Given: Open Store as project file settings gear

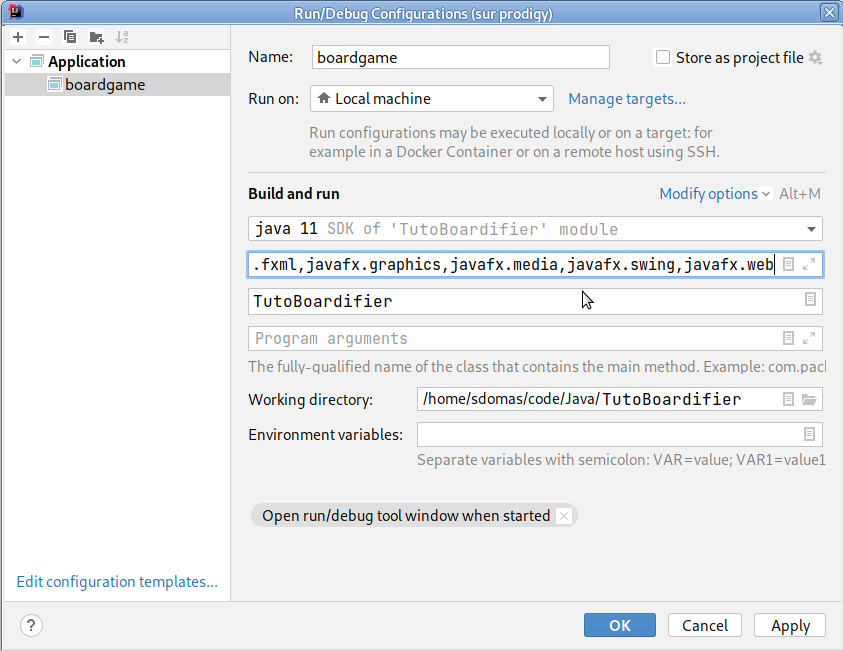Looking at the screenshot, I should point(815,58).
